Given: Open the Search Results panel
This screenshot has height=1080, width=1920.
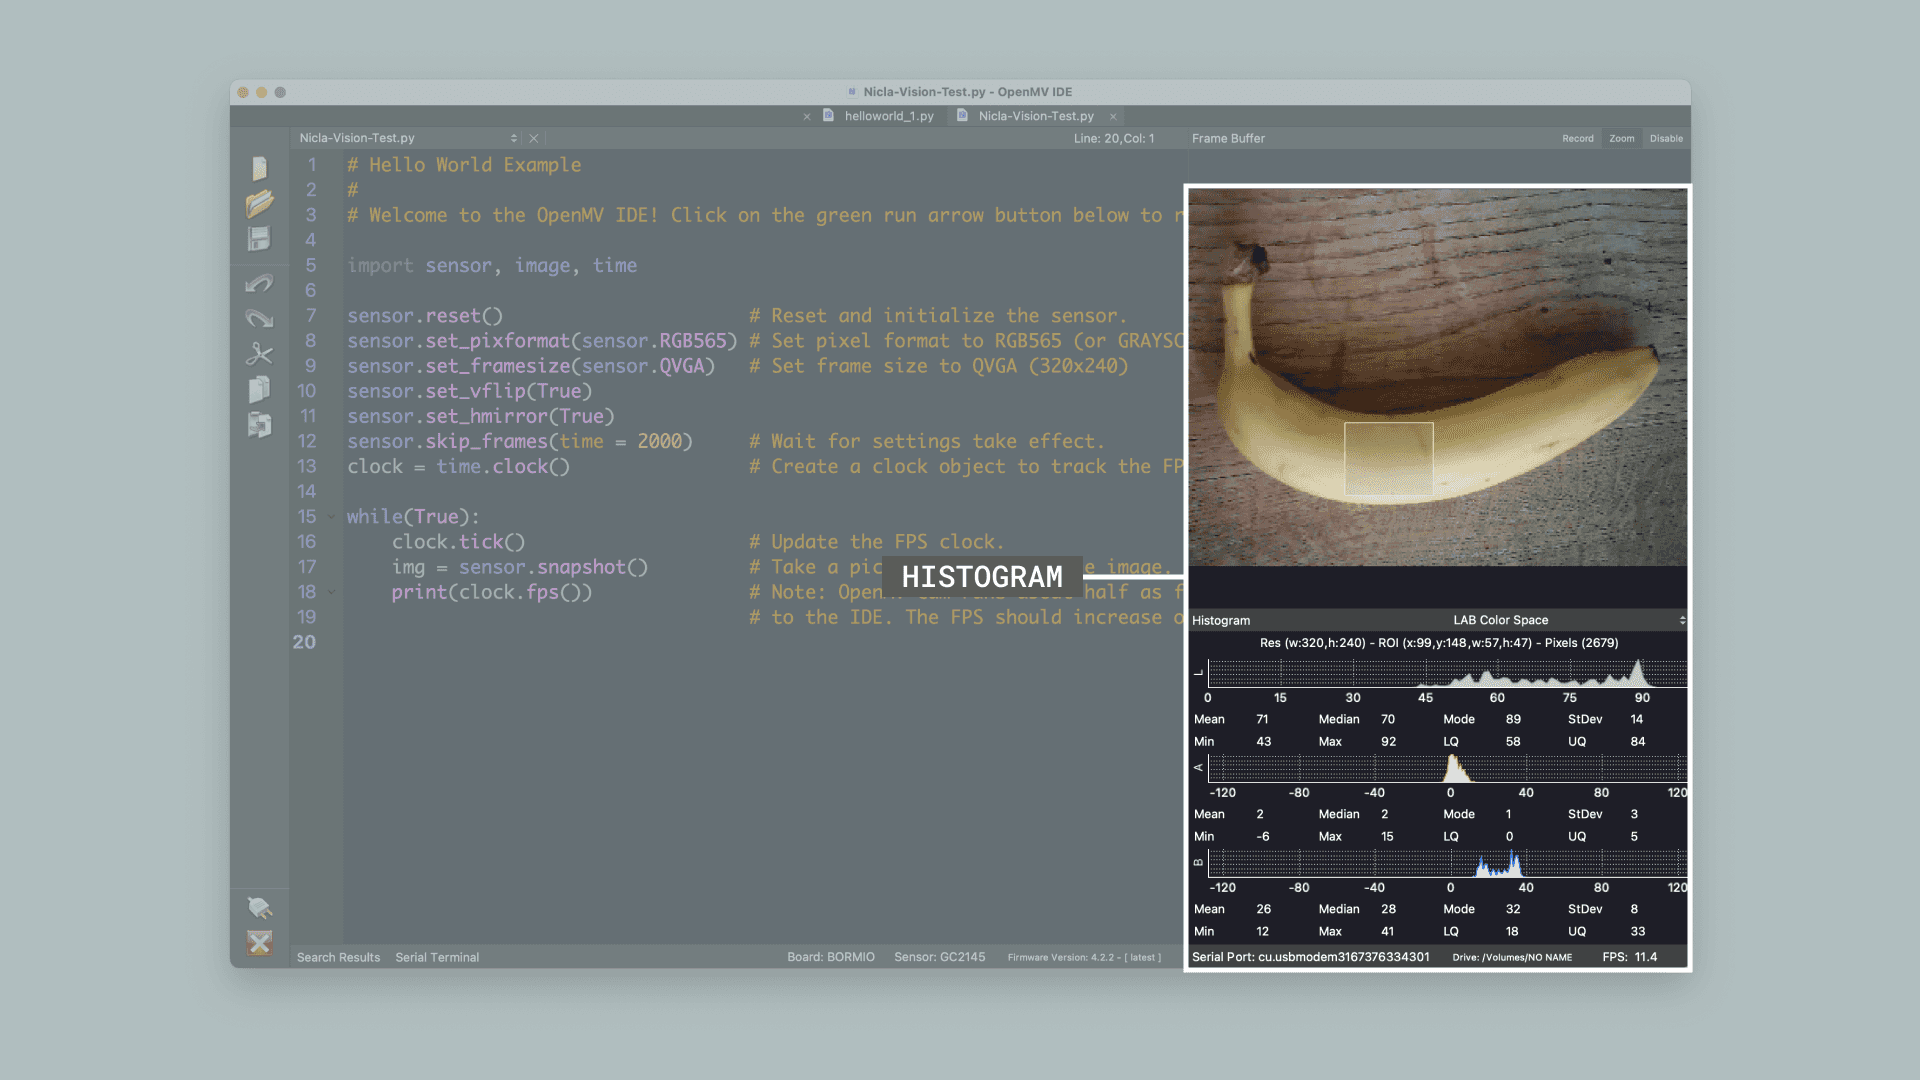Looking at the screenshot, I should click(338, 957).
